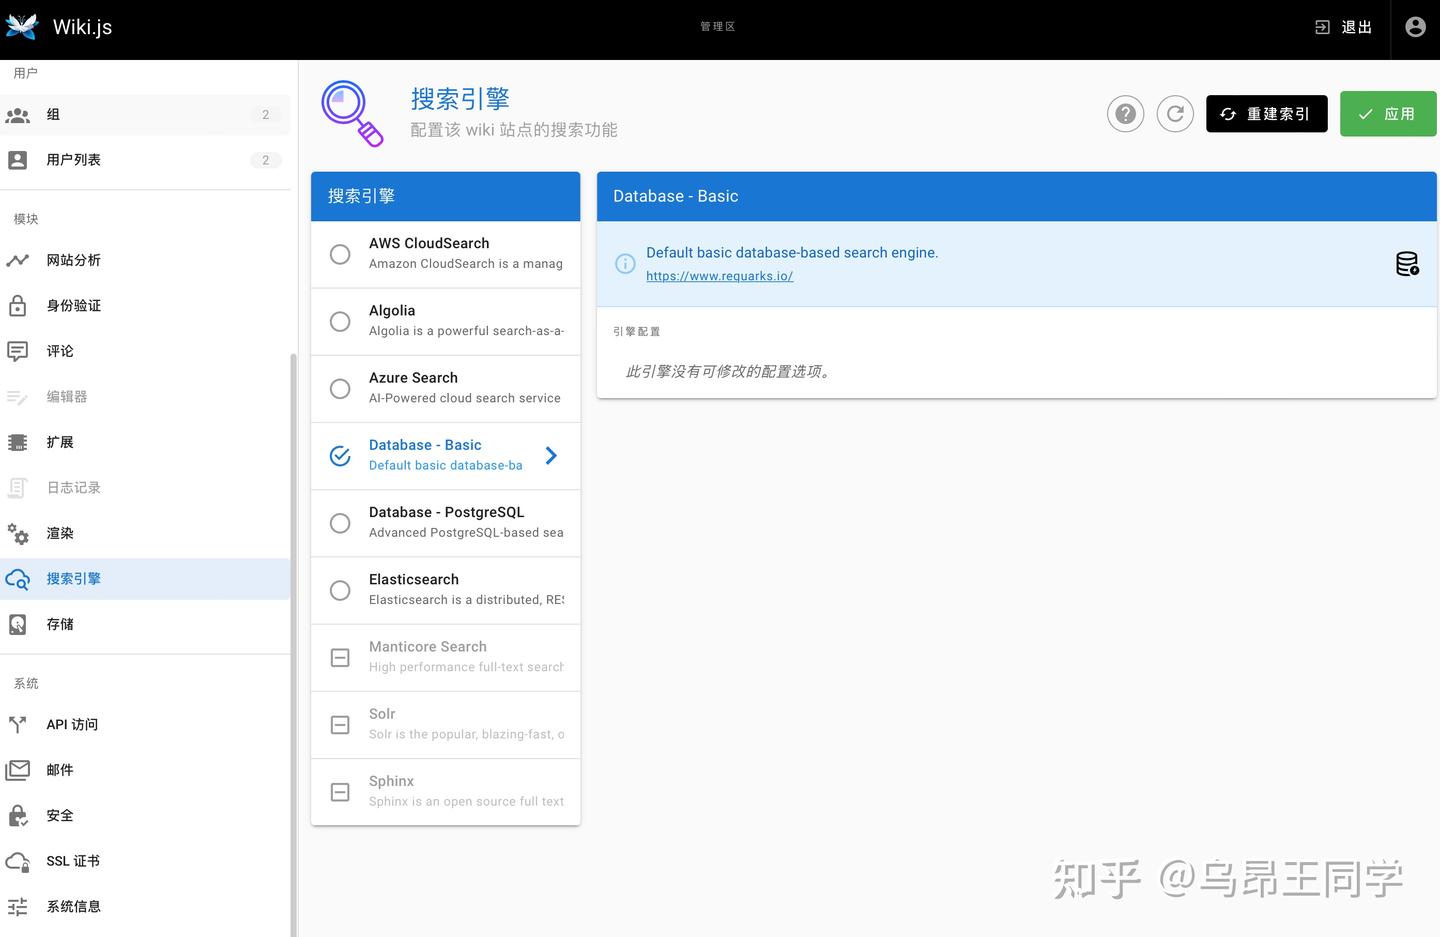Select the Algolia radio button
The height and width of the screenshot is (937, 1440).
click(340, 321)
